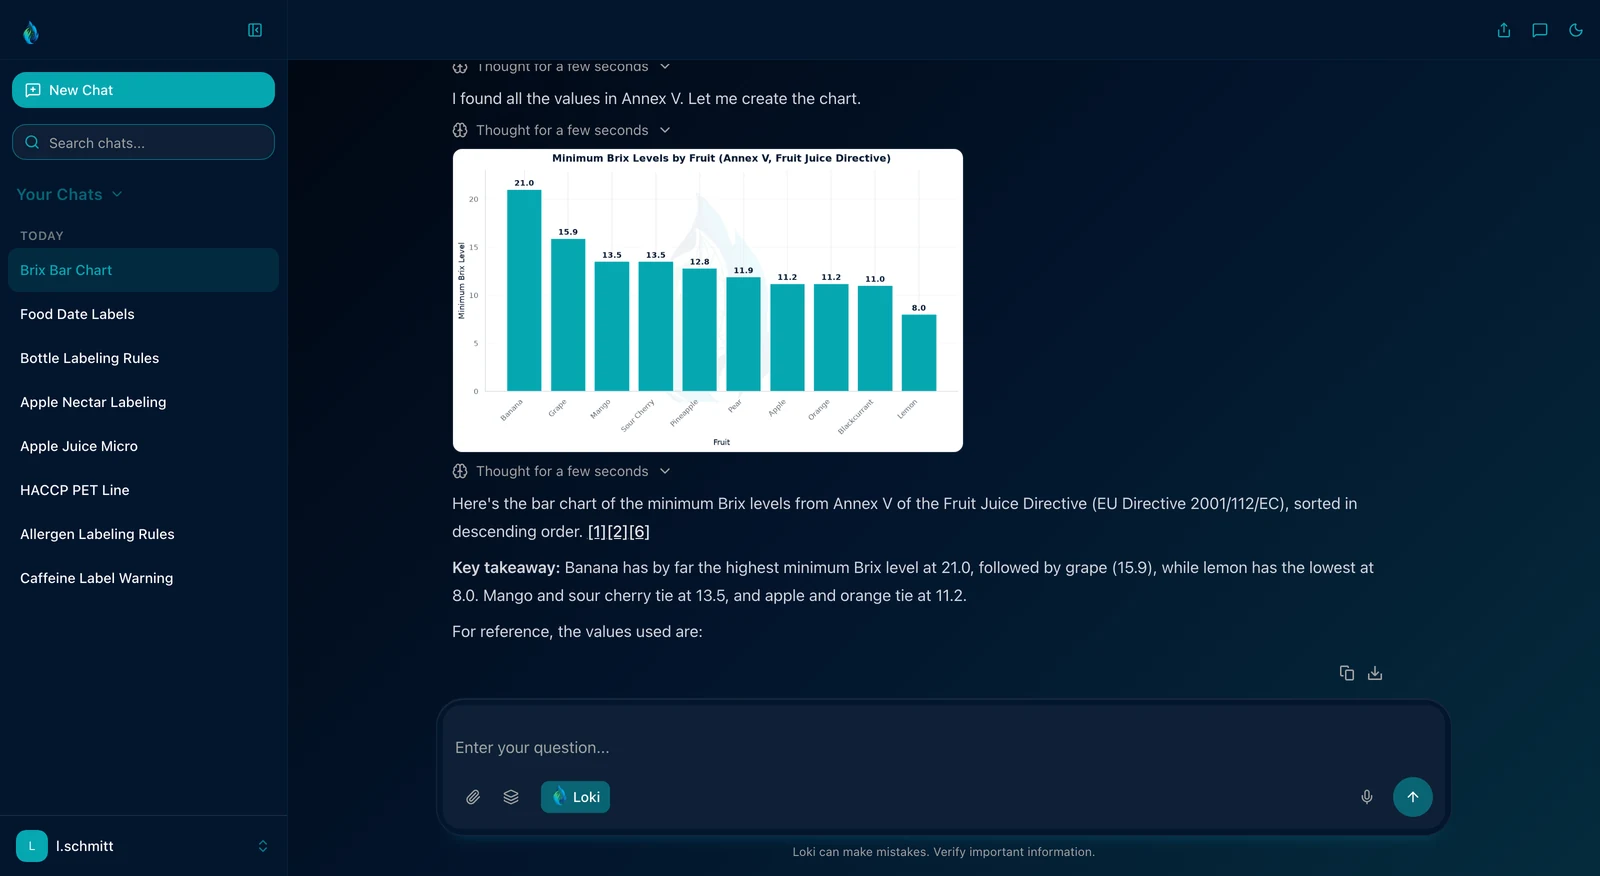Click the Loki flame logo

click(31, 33)
